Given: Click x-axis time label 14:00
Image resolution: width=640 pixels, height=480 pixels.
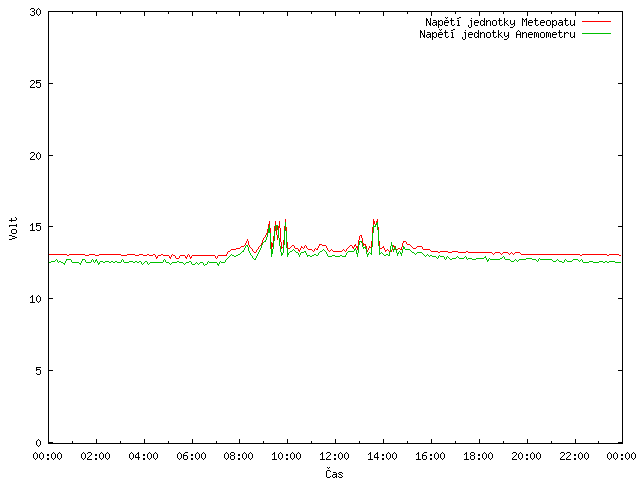Looking at the screenshot, I should (382, 456).
